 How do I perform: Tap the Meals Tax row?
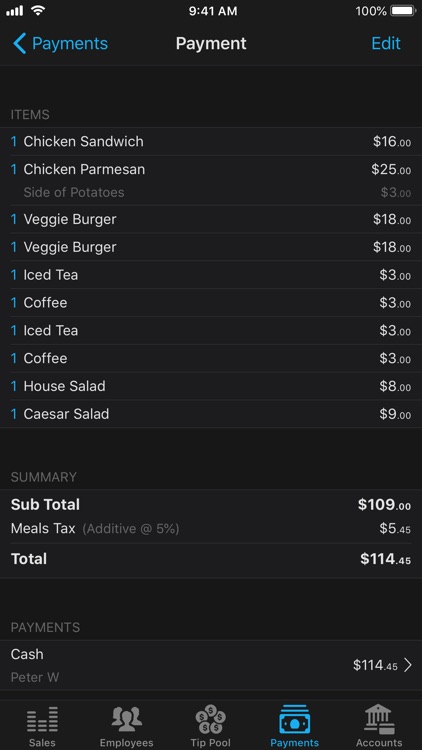point(211,529)
